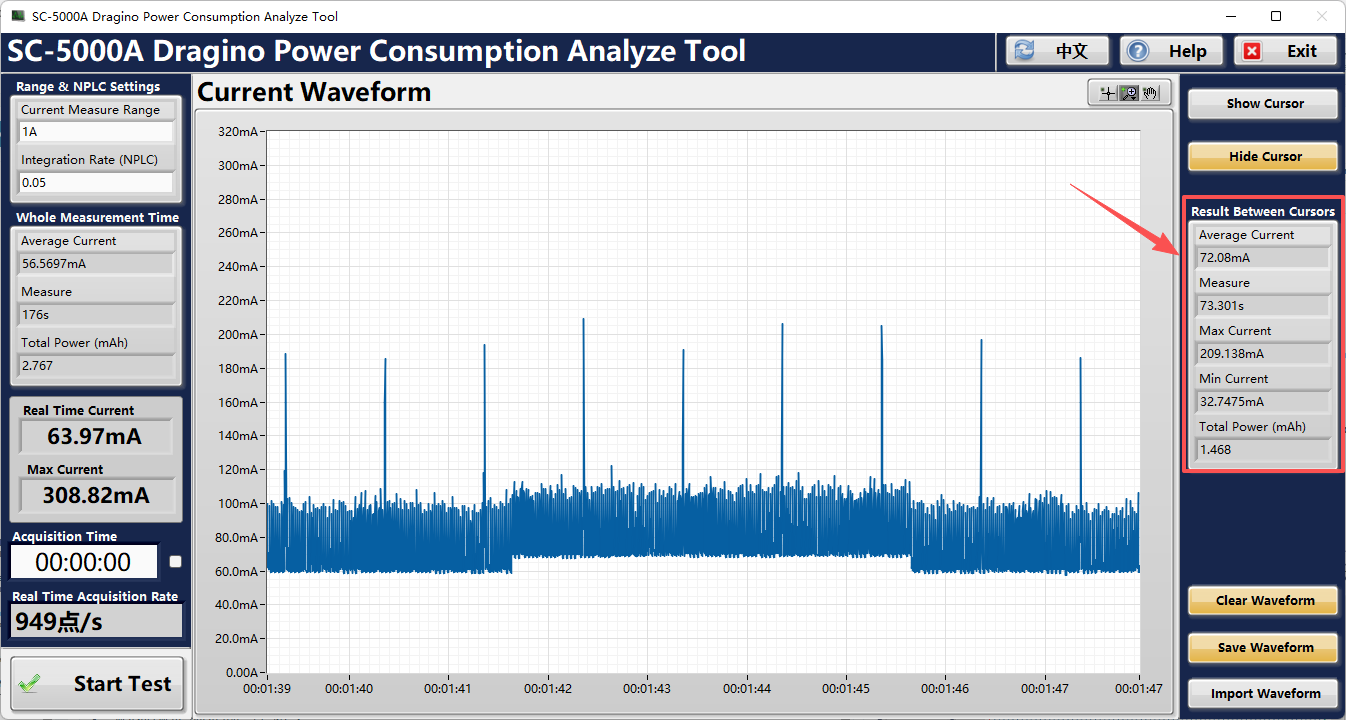Click the Hide Cursor button
Viewport: 1346px width, 720px height.
point(1264,157)
